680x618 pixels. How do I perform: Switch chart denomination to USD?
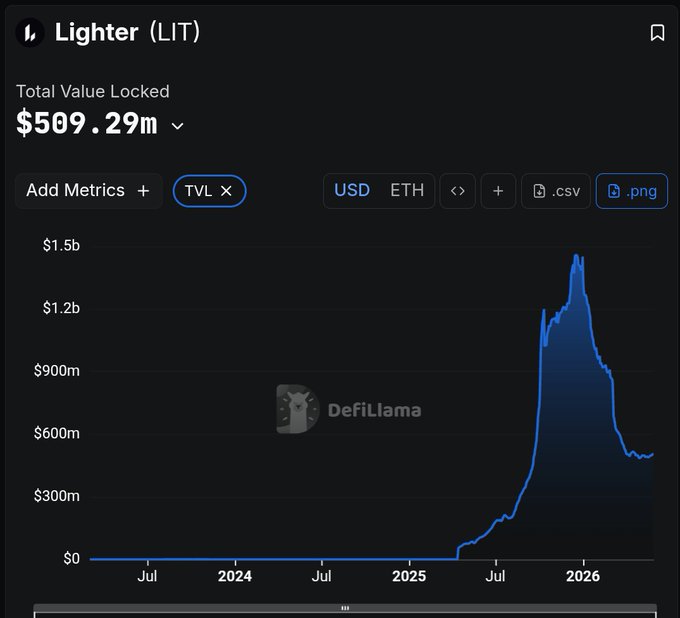(x=352, y=190)
